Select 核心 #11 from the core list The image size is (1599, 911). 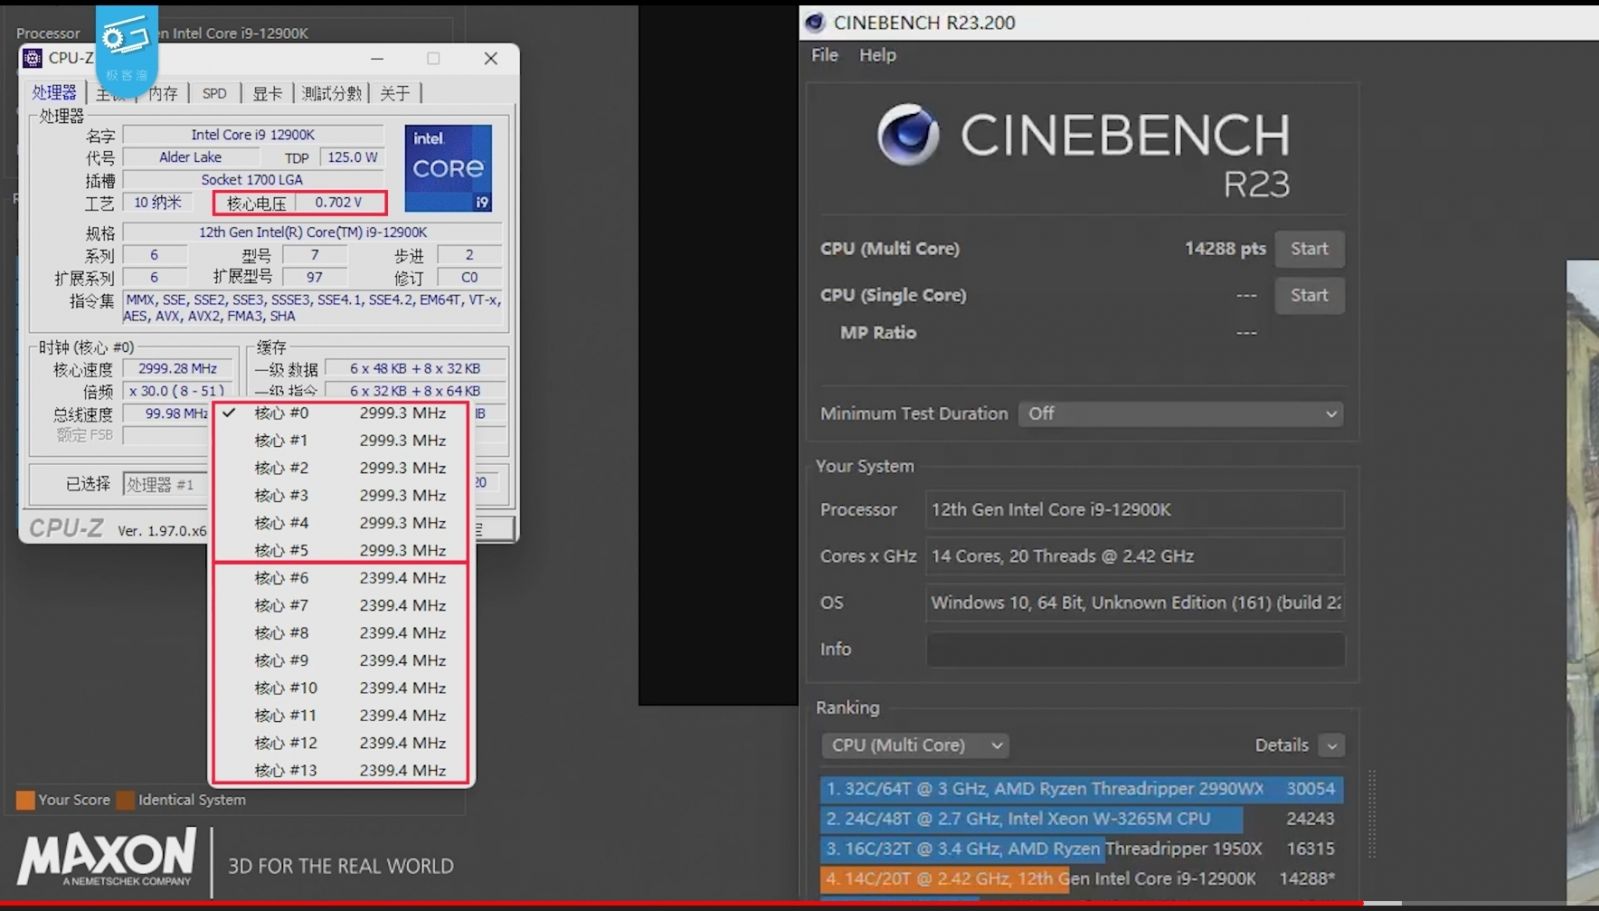[341, 715]
